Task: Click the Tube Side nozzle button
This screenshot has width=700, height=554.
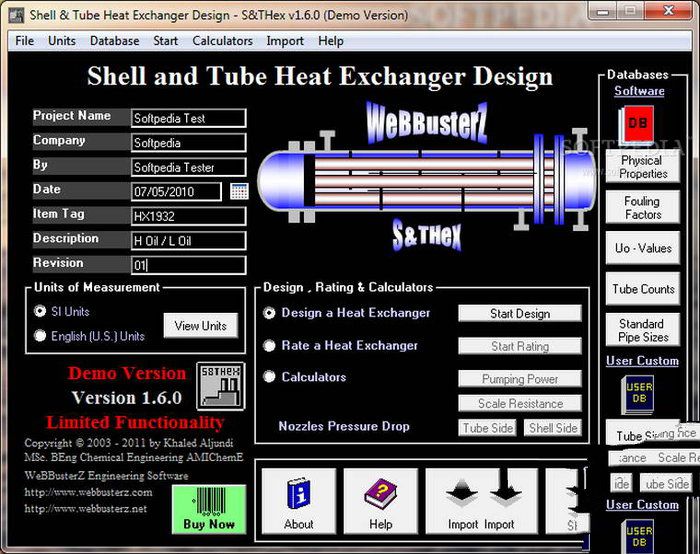Action: point(488,428)
